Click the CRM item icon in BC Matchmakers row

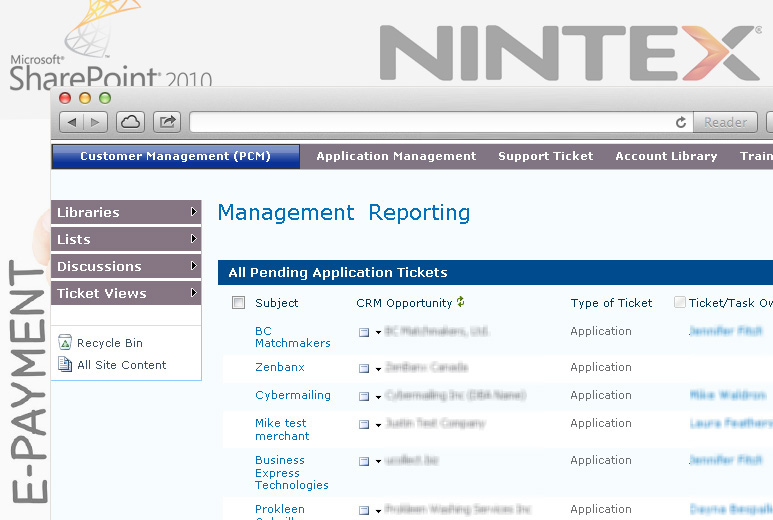click(364, 332)
